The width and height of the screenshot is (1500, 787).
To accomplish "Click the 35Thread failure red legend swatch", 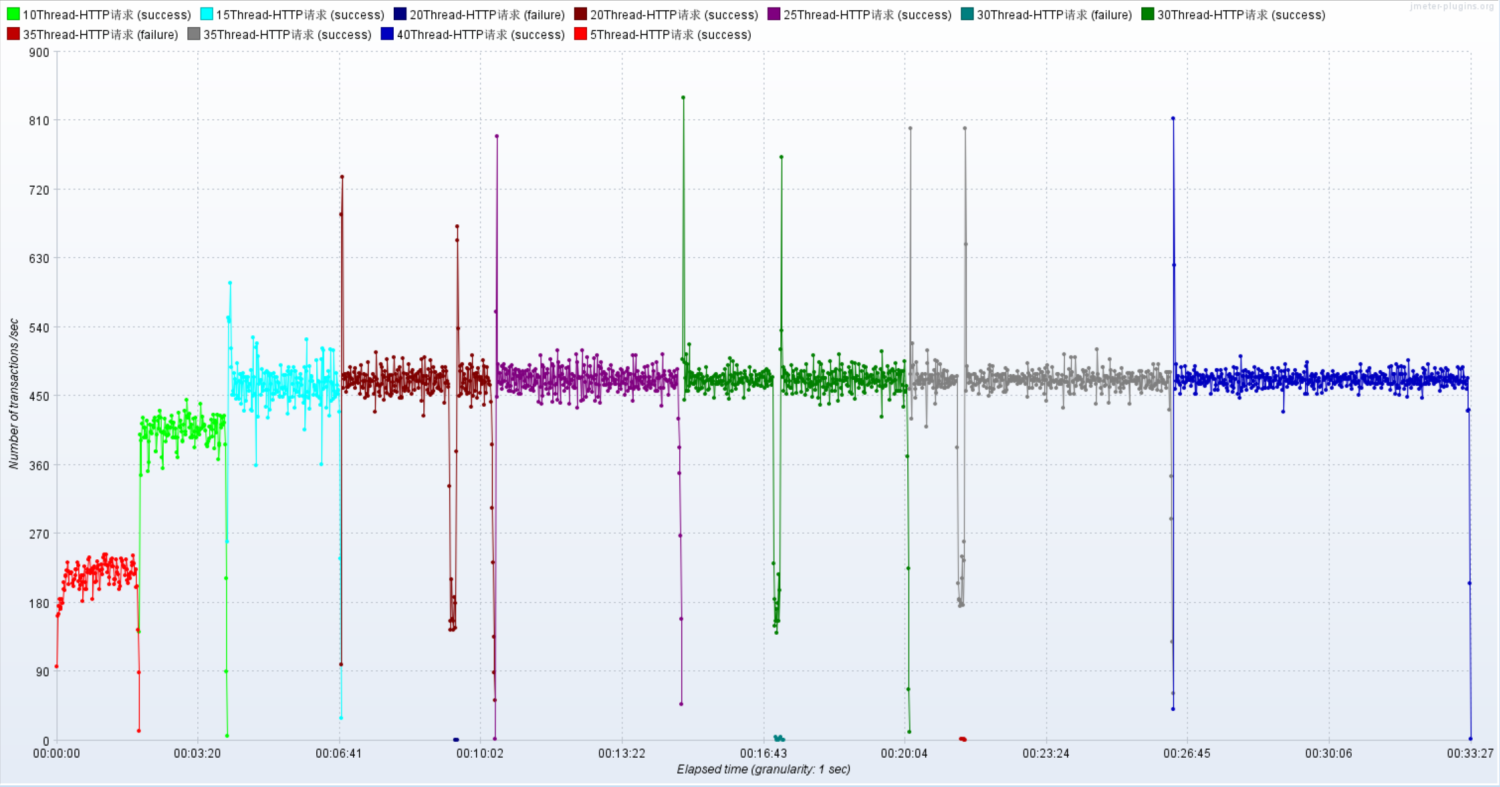I will [x=13, y=34].
